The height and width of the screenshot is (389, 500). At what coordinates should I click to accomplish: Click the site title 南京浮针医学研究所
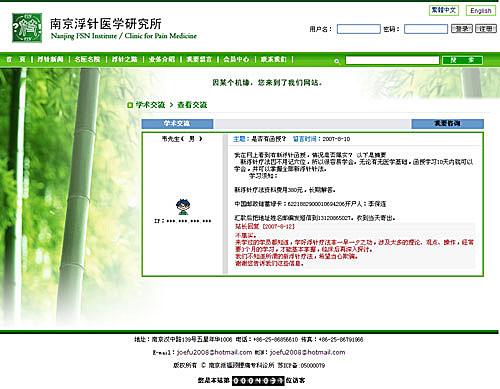[106, 24]
